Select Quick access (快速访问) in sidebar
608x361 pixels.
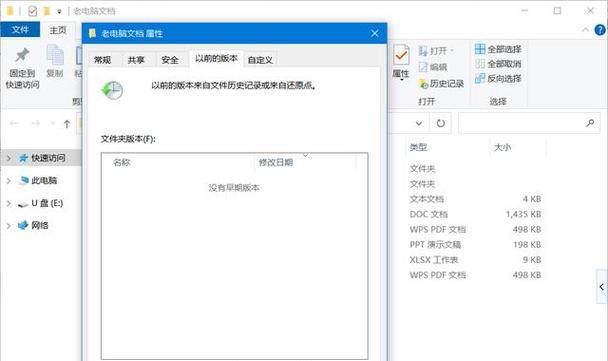coord(42,158)
